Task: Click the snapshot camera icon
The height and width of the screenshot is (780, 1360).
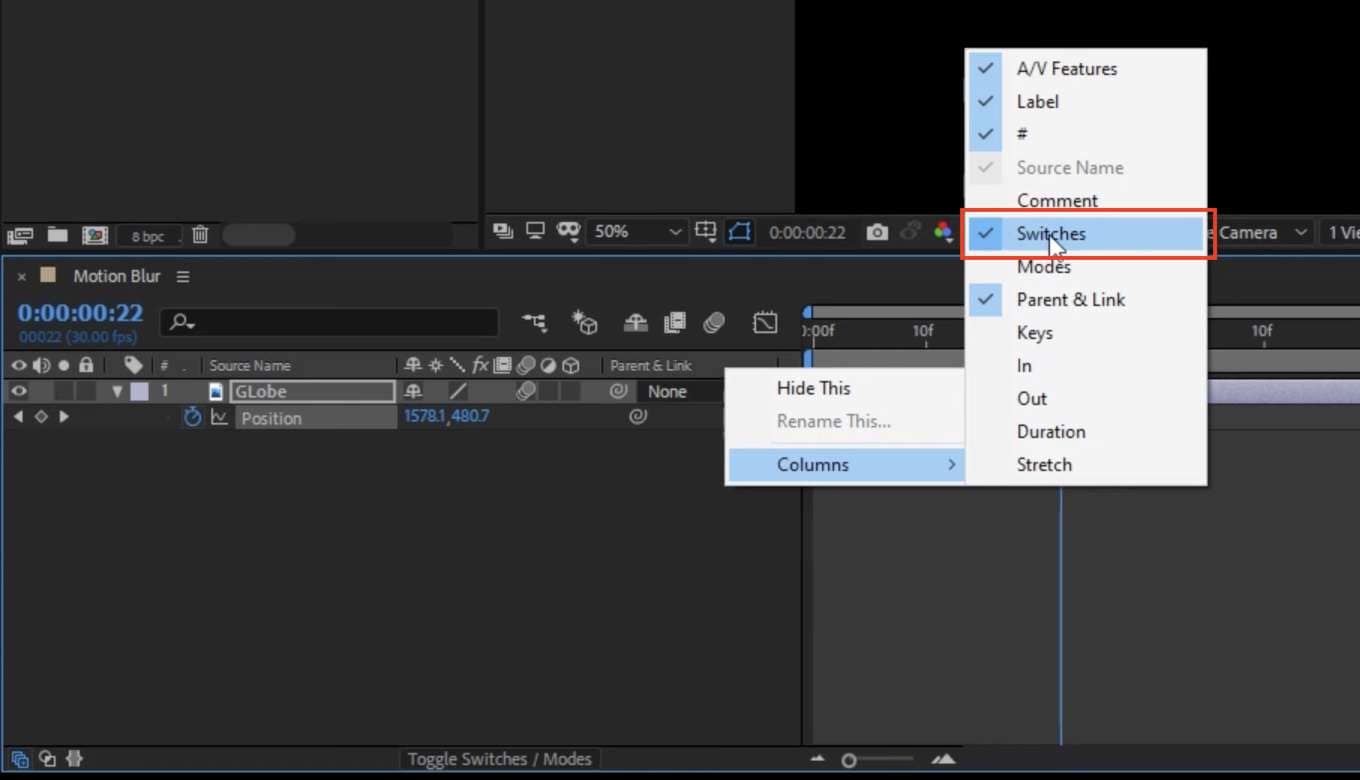Action: click(x=877, y=232)
